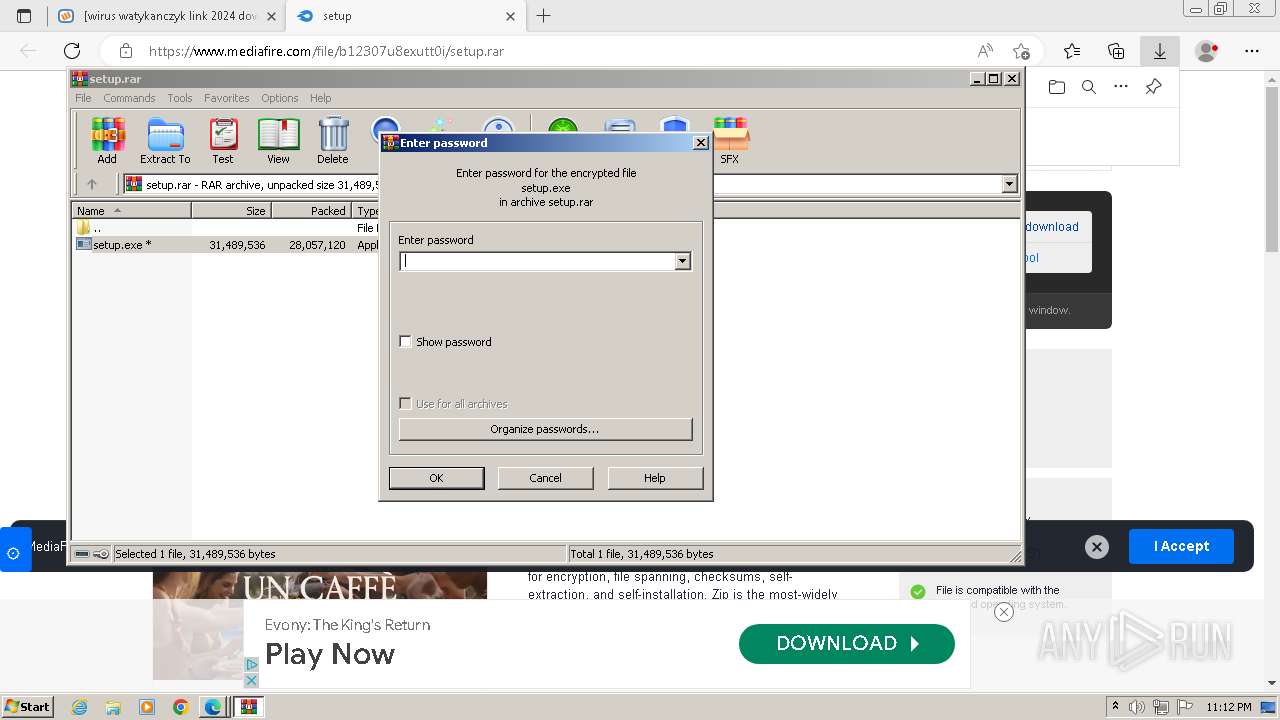Click the green DOWNLOAD ad button

pos(847,644)
